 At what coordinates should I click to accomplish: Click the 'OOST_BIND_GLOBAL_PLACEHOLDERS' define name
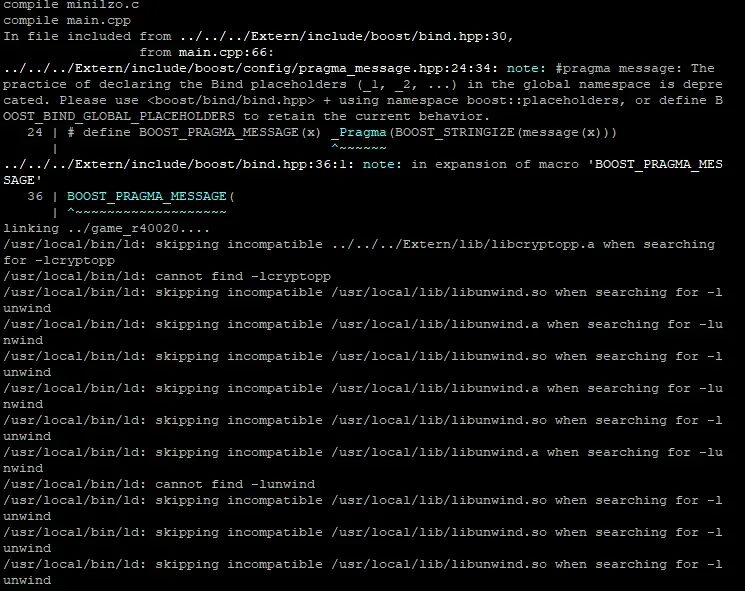(120, 117)
